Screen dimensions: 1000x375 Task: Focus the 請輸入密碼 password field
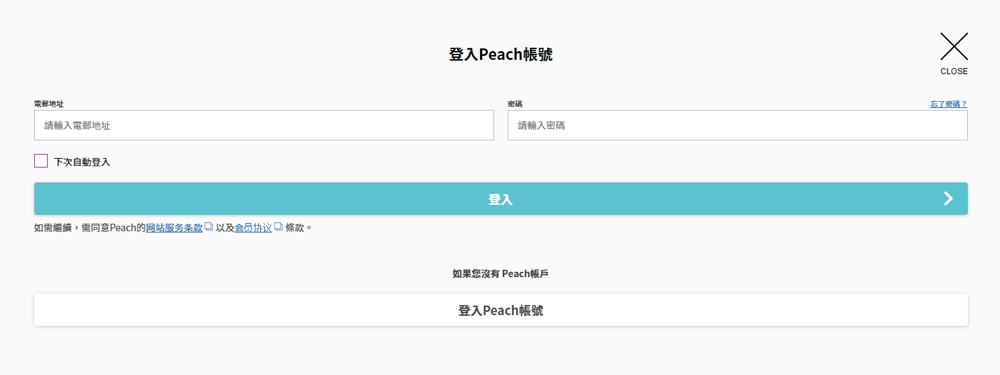pyautogui.click(x=738, y=126)
